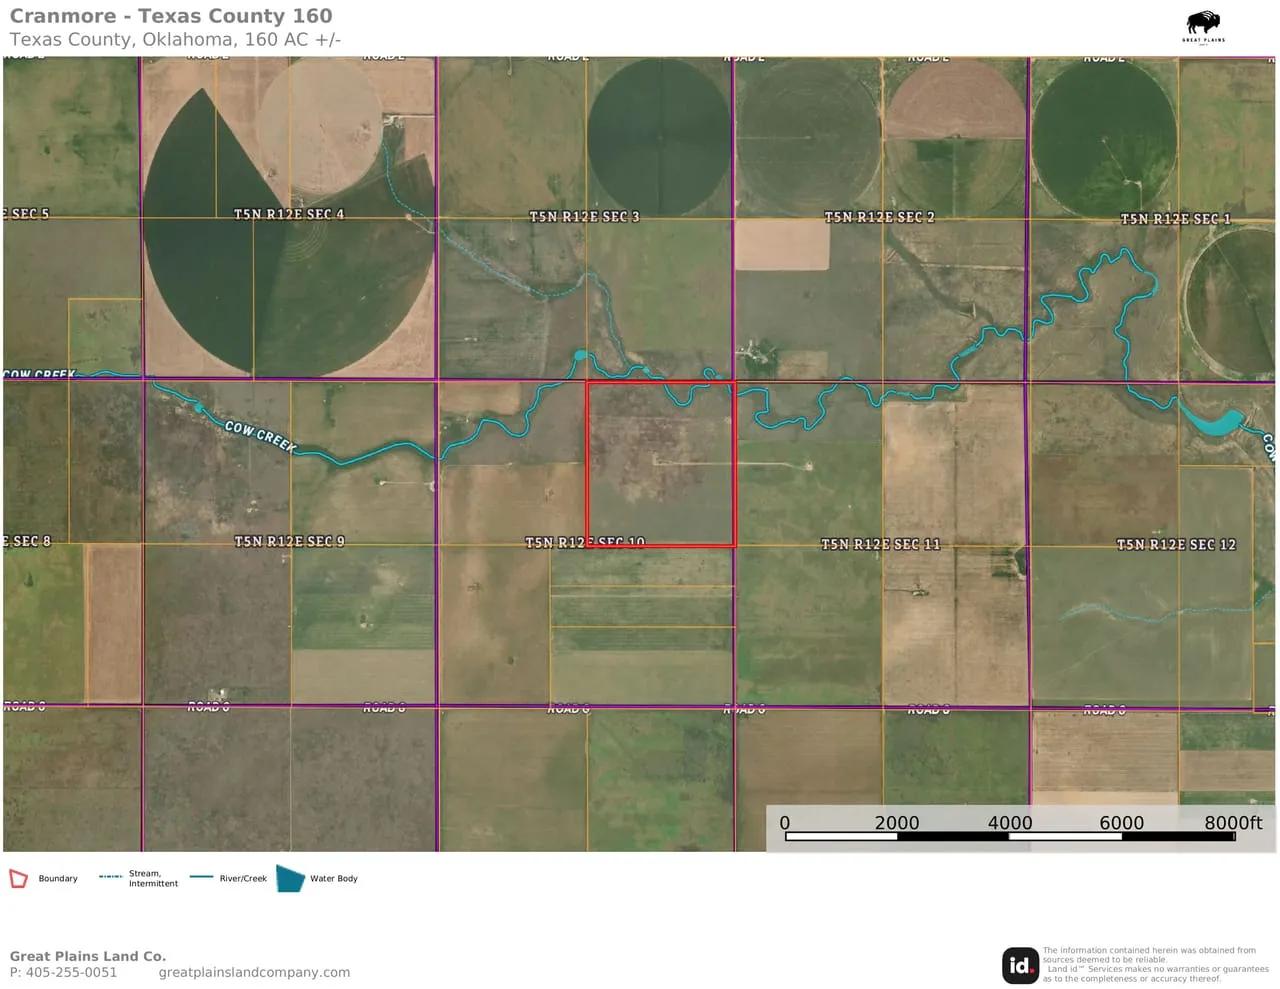This screenshot has height=989, width=1280.
Task: Click the River/Creek legend line symbol
Action: 201,877
